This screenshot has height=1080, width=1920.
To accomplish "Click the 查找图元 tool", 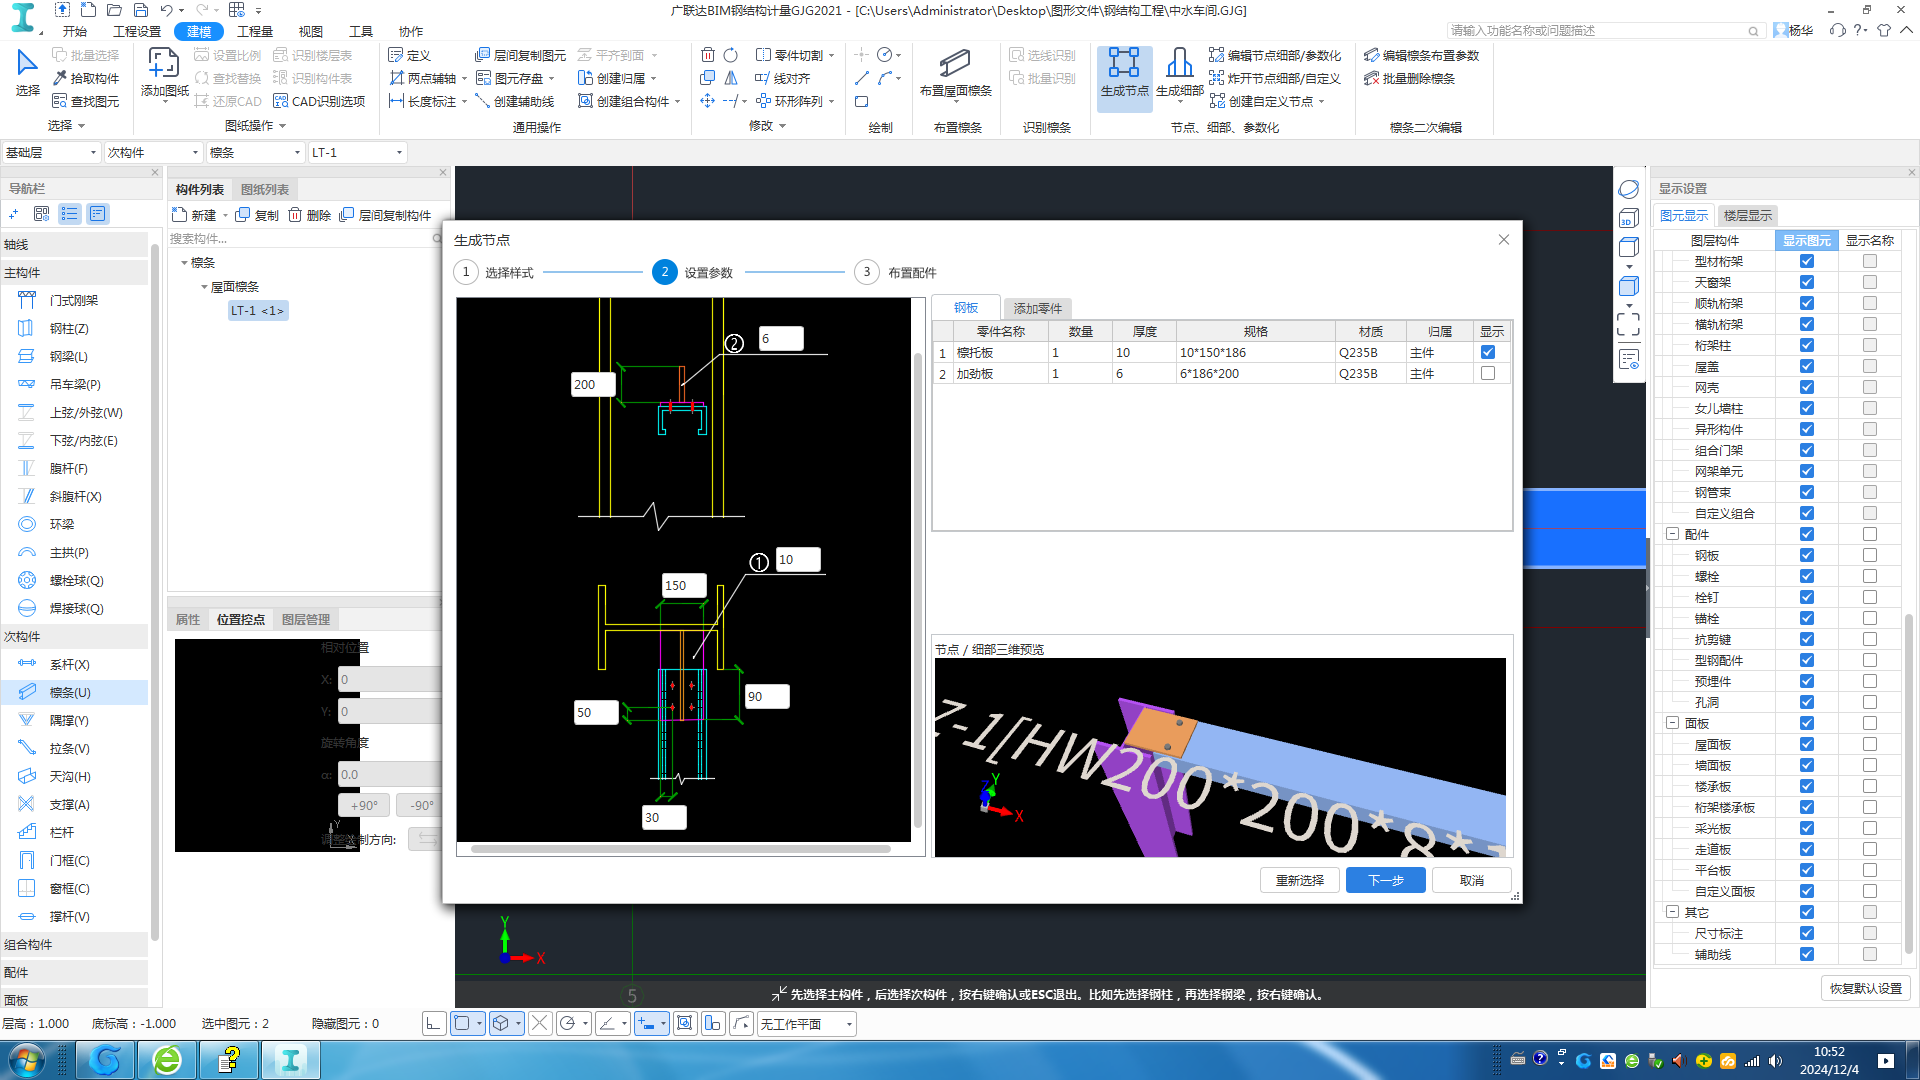I will click(x=85, y=101).
